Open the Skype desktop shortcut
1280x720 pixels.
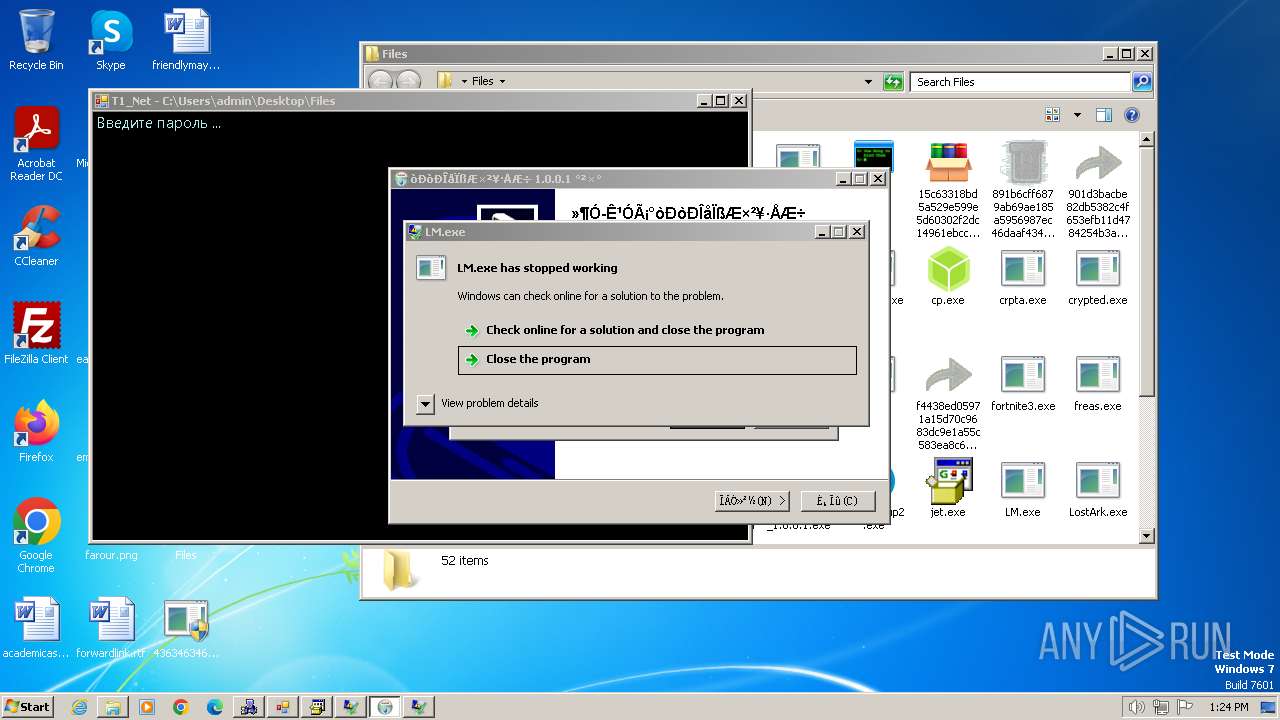[110, 40]
